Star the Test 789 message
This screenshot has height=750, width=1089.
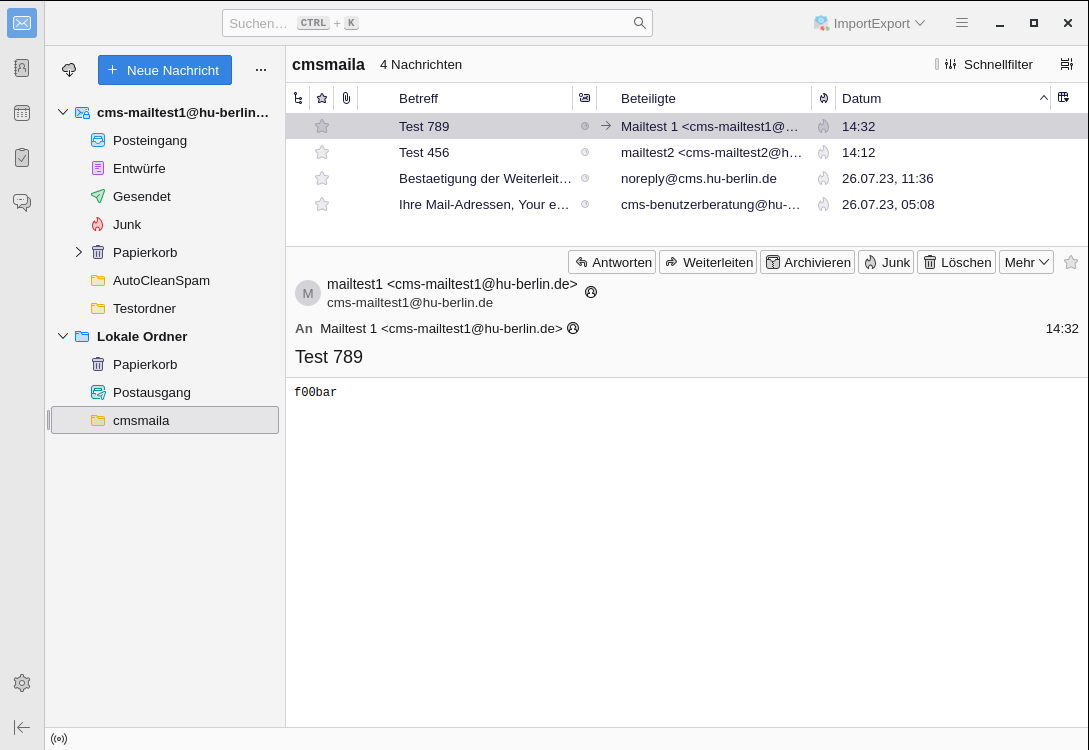[x=322, y=126]
